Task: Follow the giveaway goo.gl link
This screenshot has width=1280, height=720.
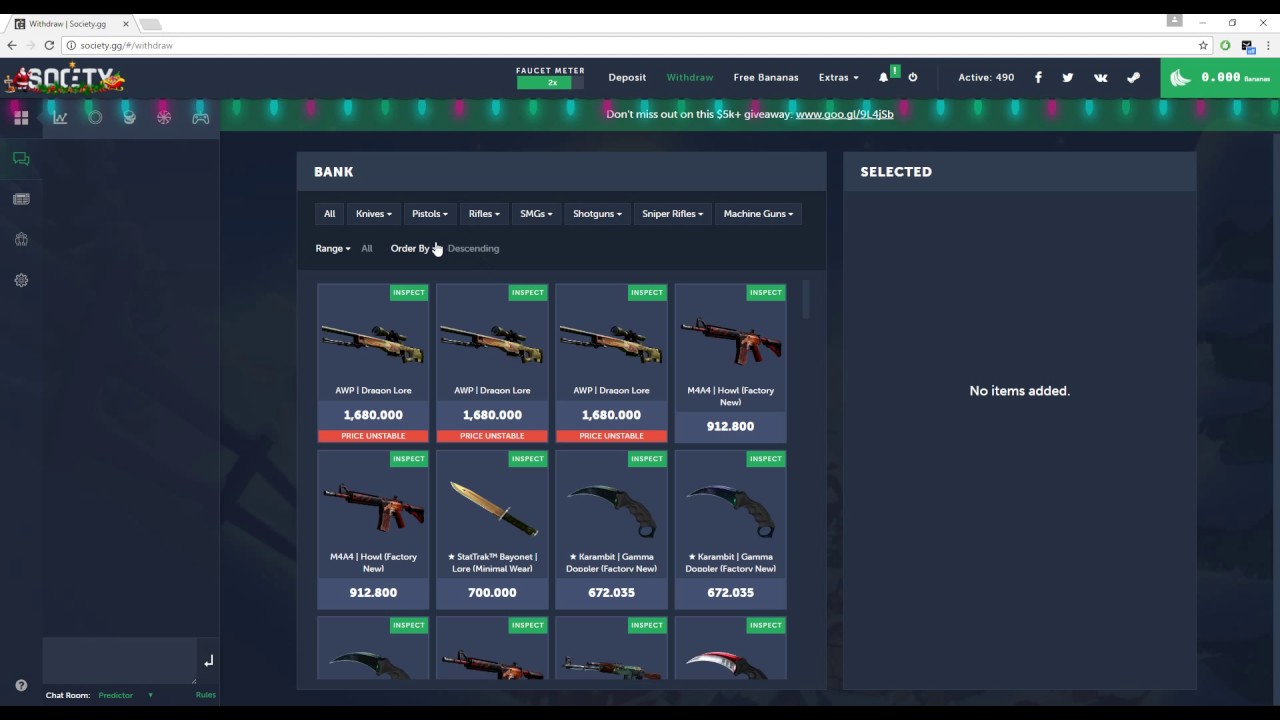Action: click(844, 114)
